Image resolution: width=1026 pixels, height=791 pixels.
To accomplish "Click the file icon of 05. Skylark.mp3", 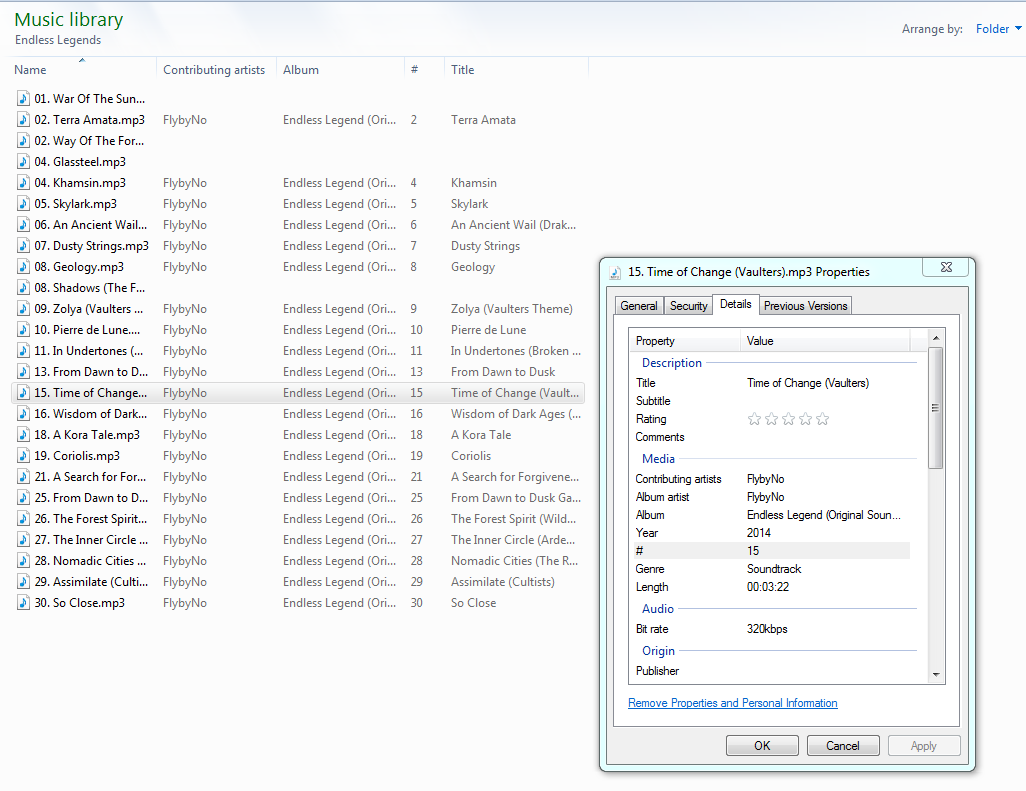I will click(x=24, y=203).
